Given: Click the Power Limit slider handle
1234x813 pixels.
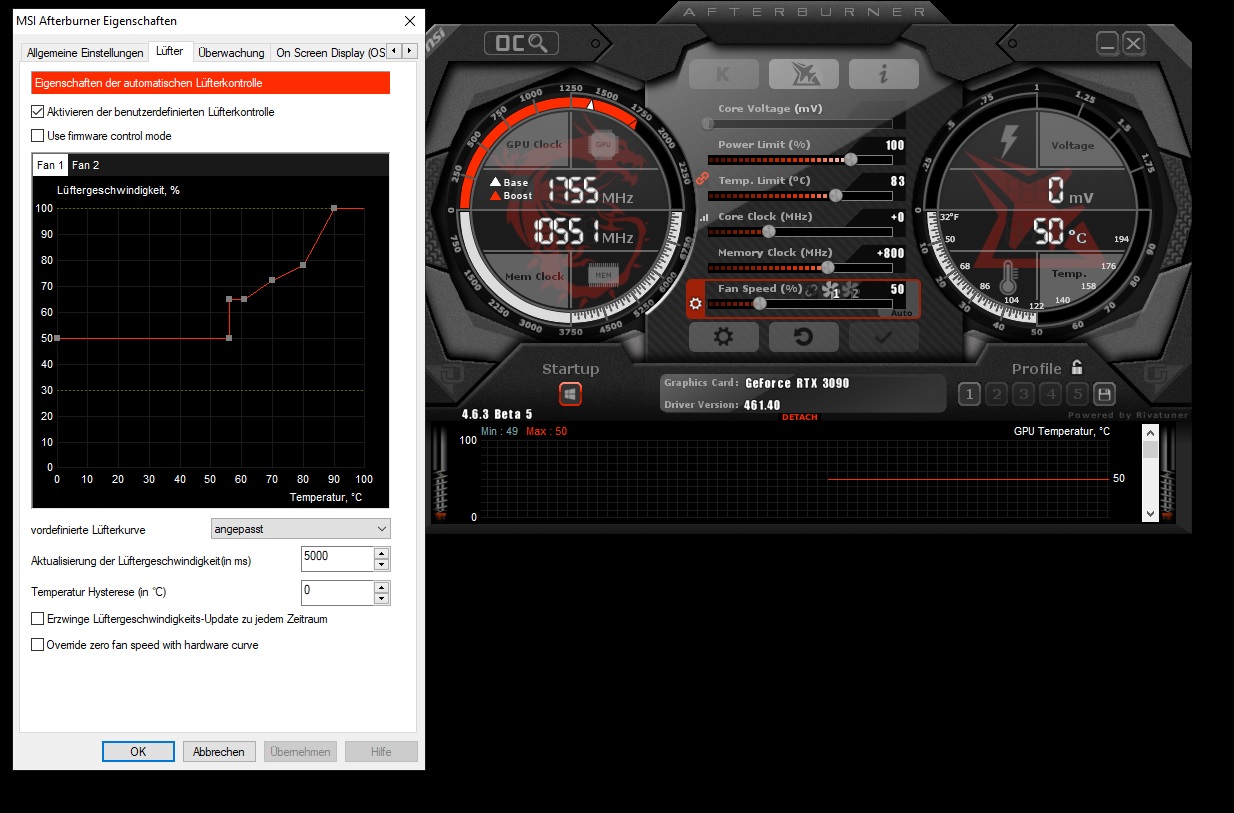Looking at the screenshot, I should (851, 159).
